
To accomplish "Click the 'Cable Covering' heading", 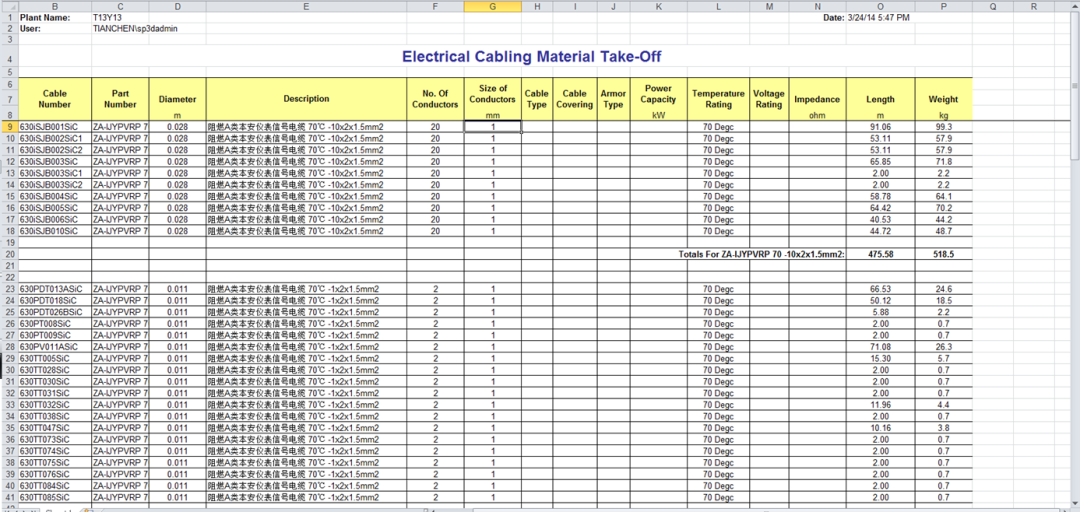I will 574,99.
